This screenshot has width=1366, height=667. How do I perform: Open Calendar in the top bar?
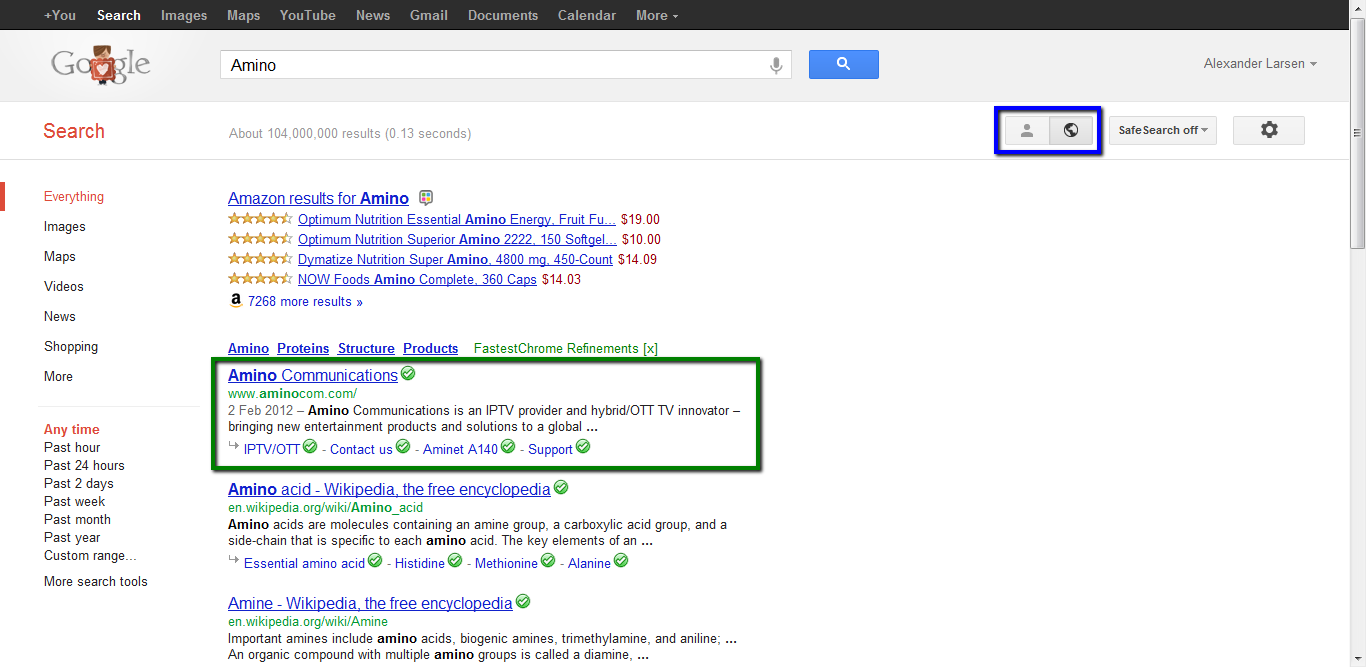[x=589, y=15]
